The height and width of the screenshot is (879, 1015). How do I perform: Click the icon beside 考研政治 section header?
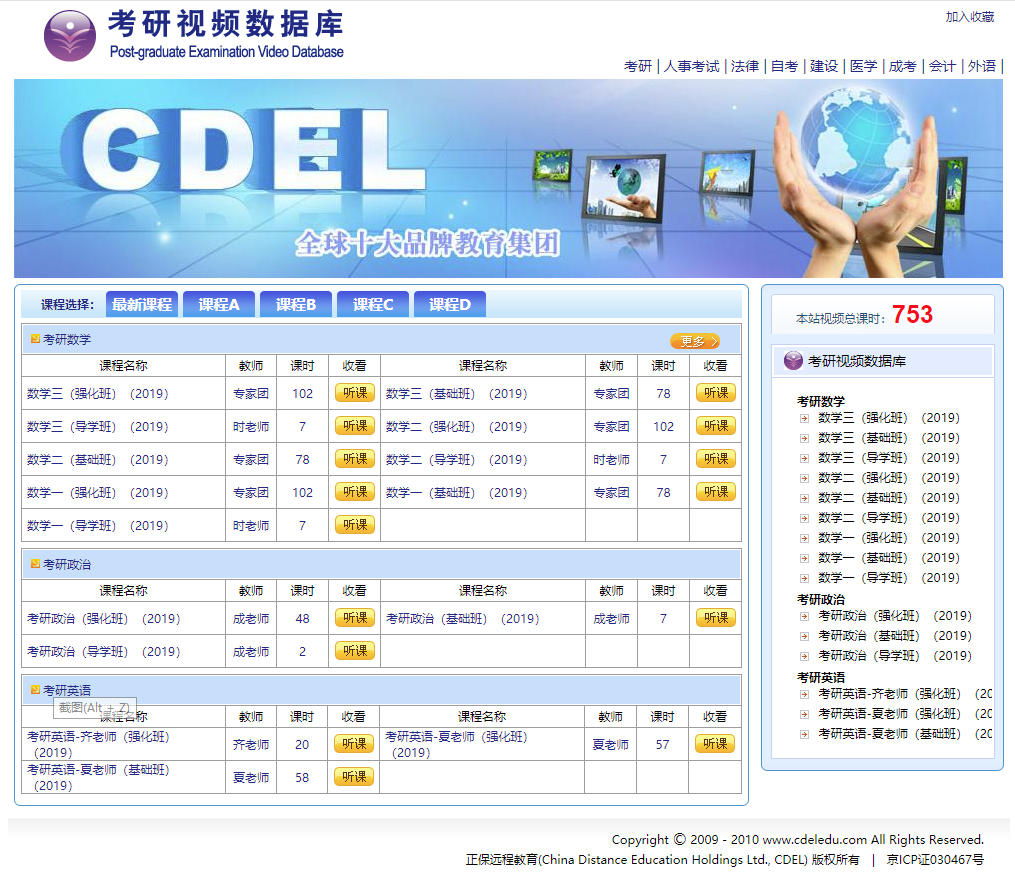coord(35,564)
